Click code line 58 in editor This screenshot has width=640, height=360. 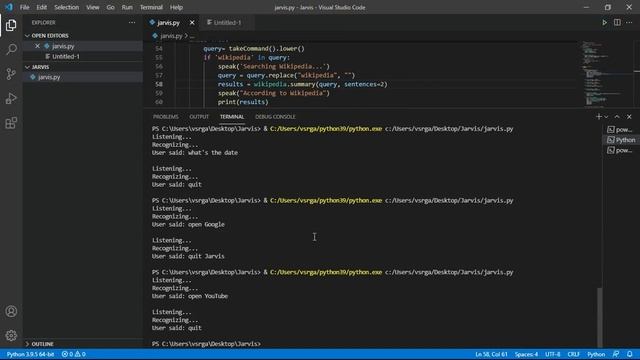302,84
